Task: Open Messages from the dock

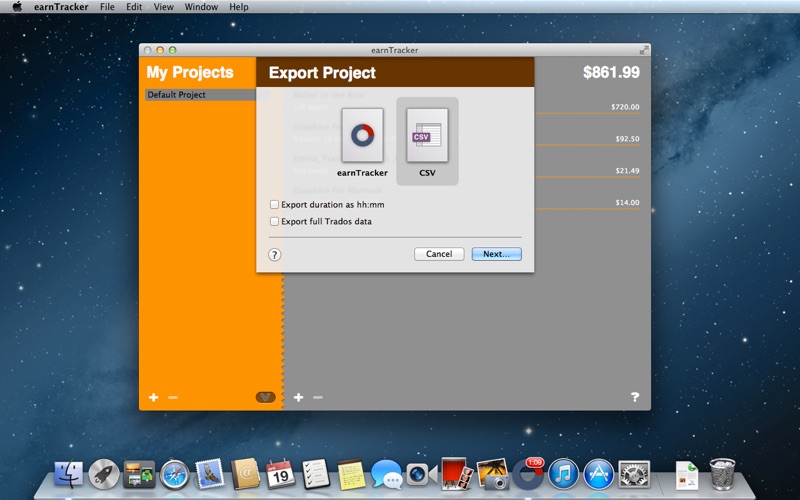Action: [386, 474]
